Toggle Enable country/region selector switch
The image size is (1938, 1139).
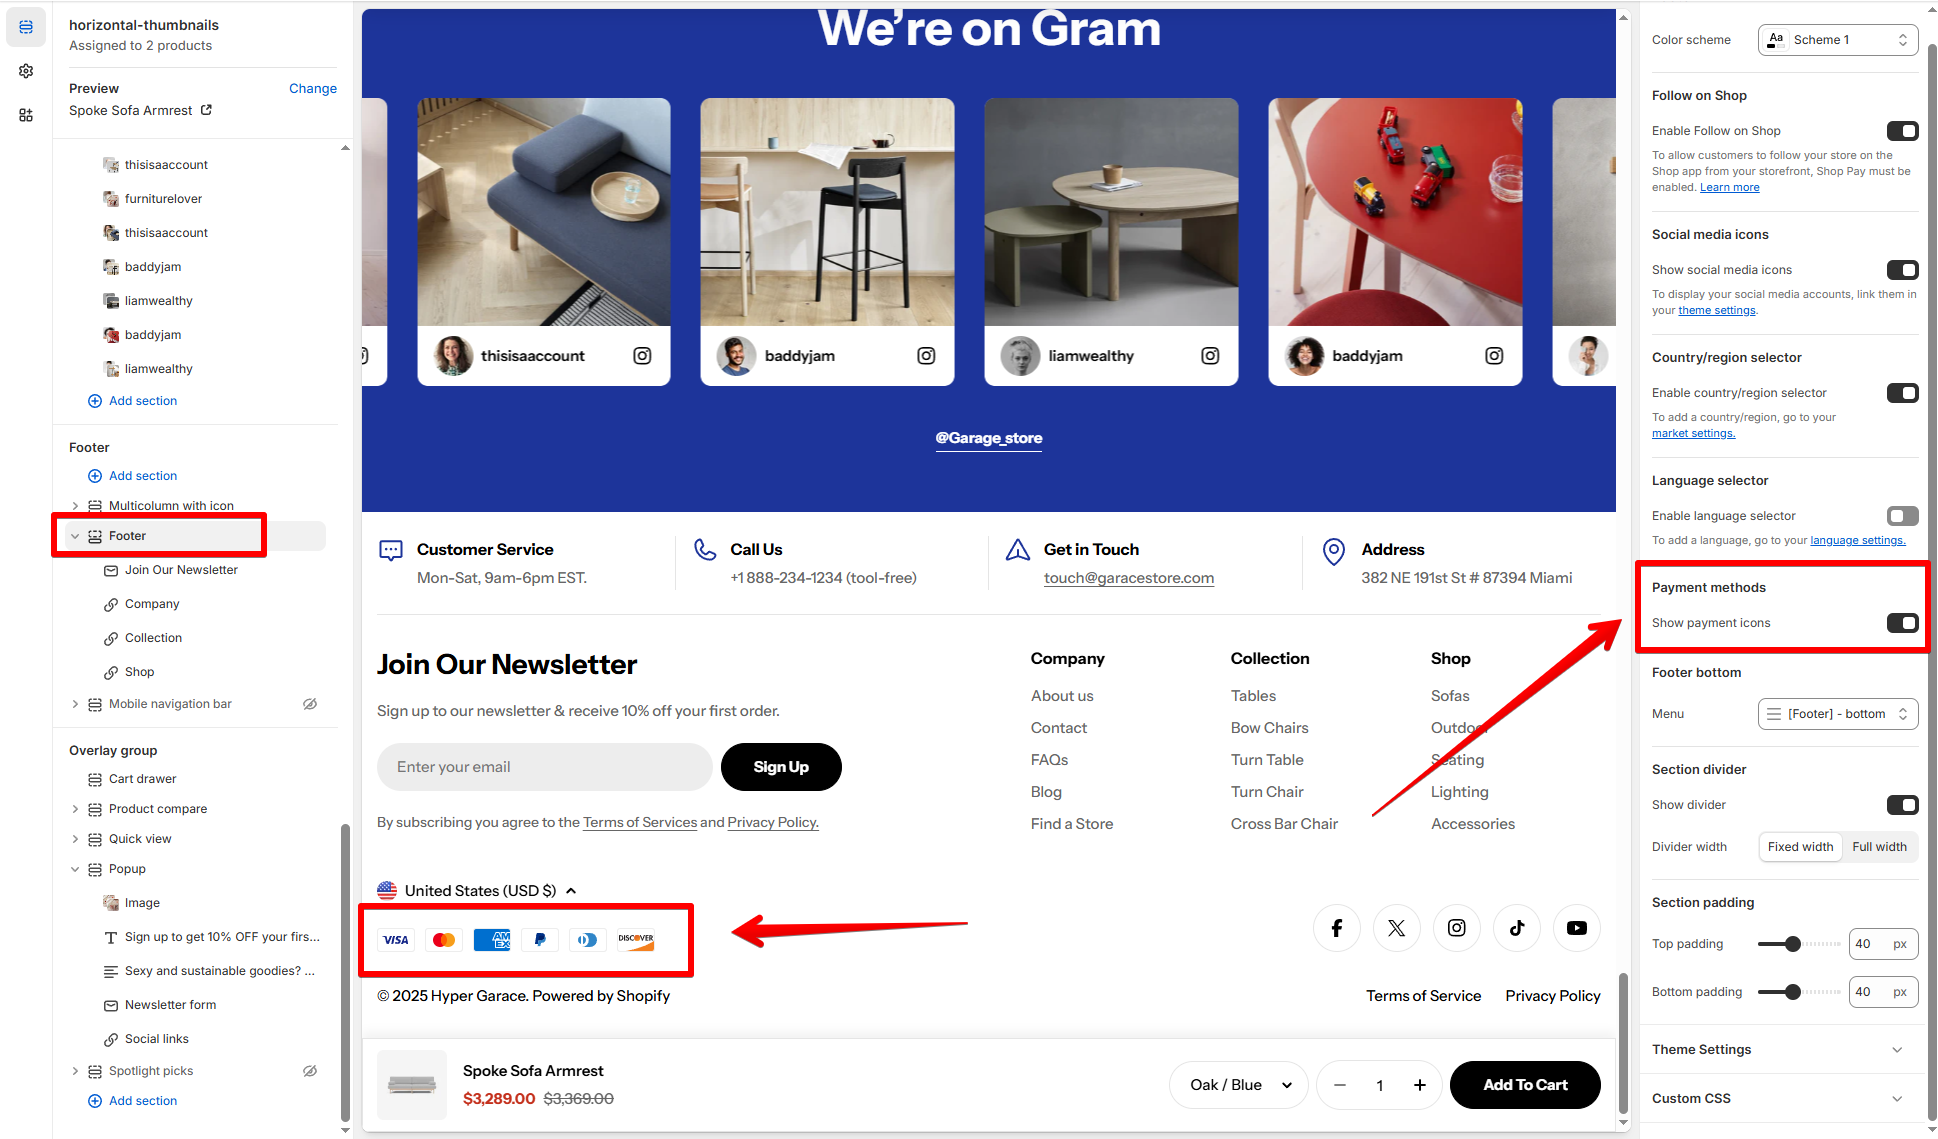[x=1902, y=393]
